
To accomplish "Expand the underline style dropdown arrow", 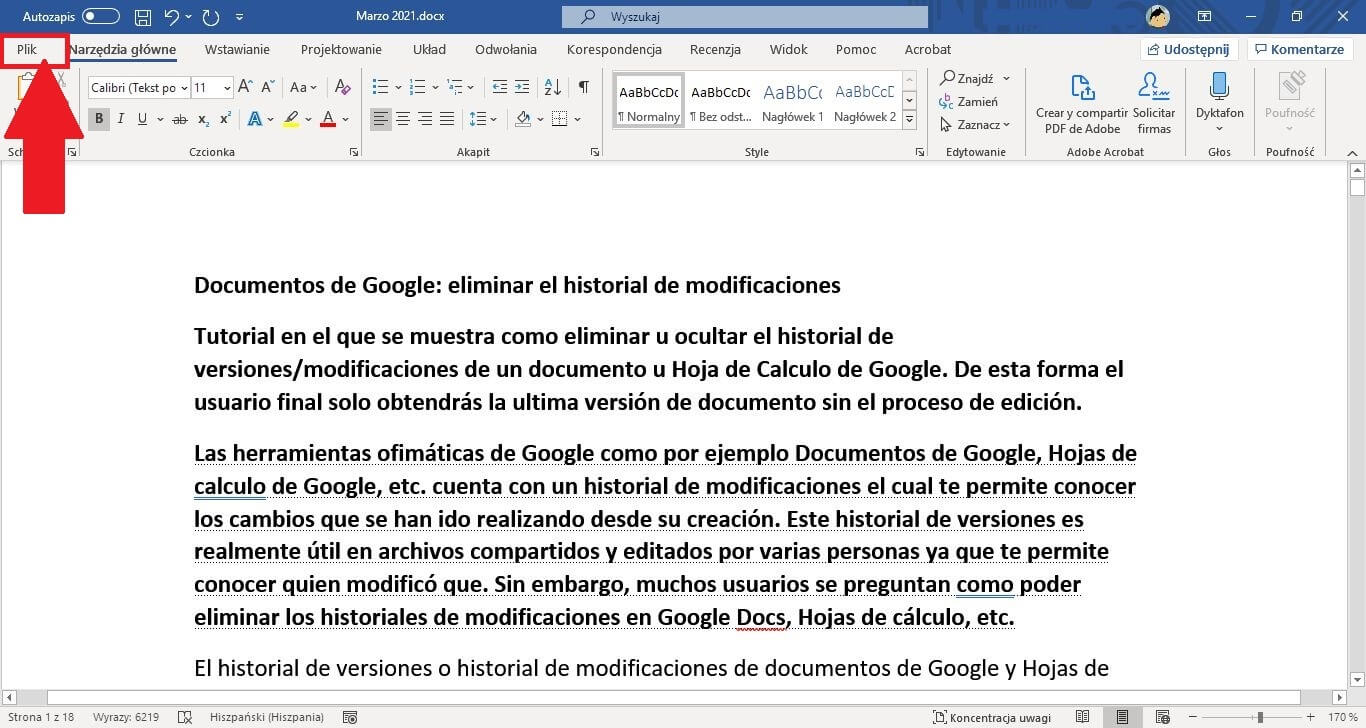I will pyautogui.click(x=159, y=119).
